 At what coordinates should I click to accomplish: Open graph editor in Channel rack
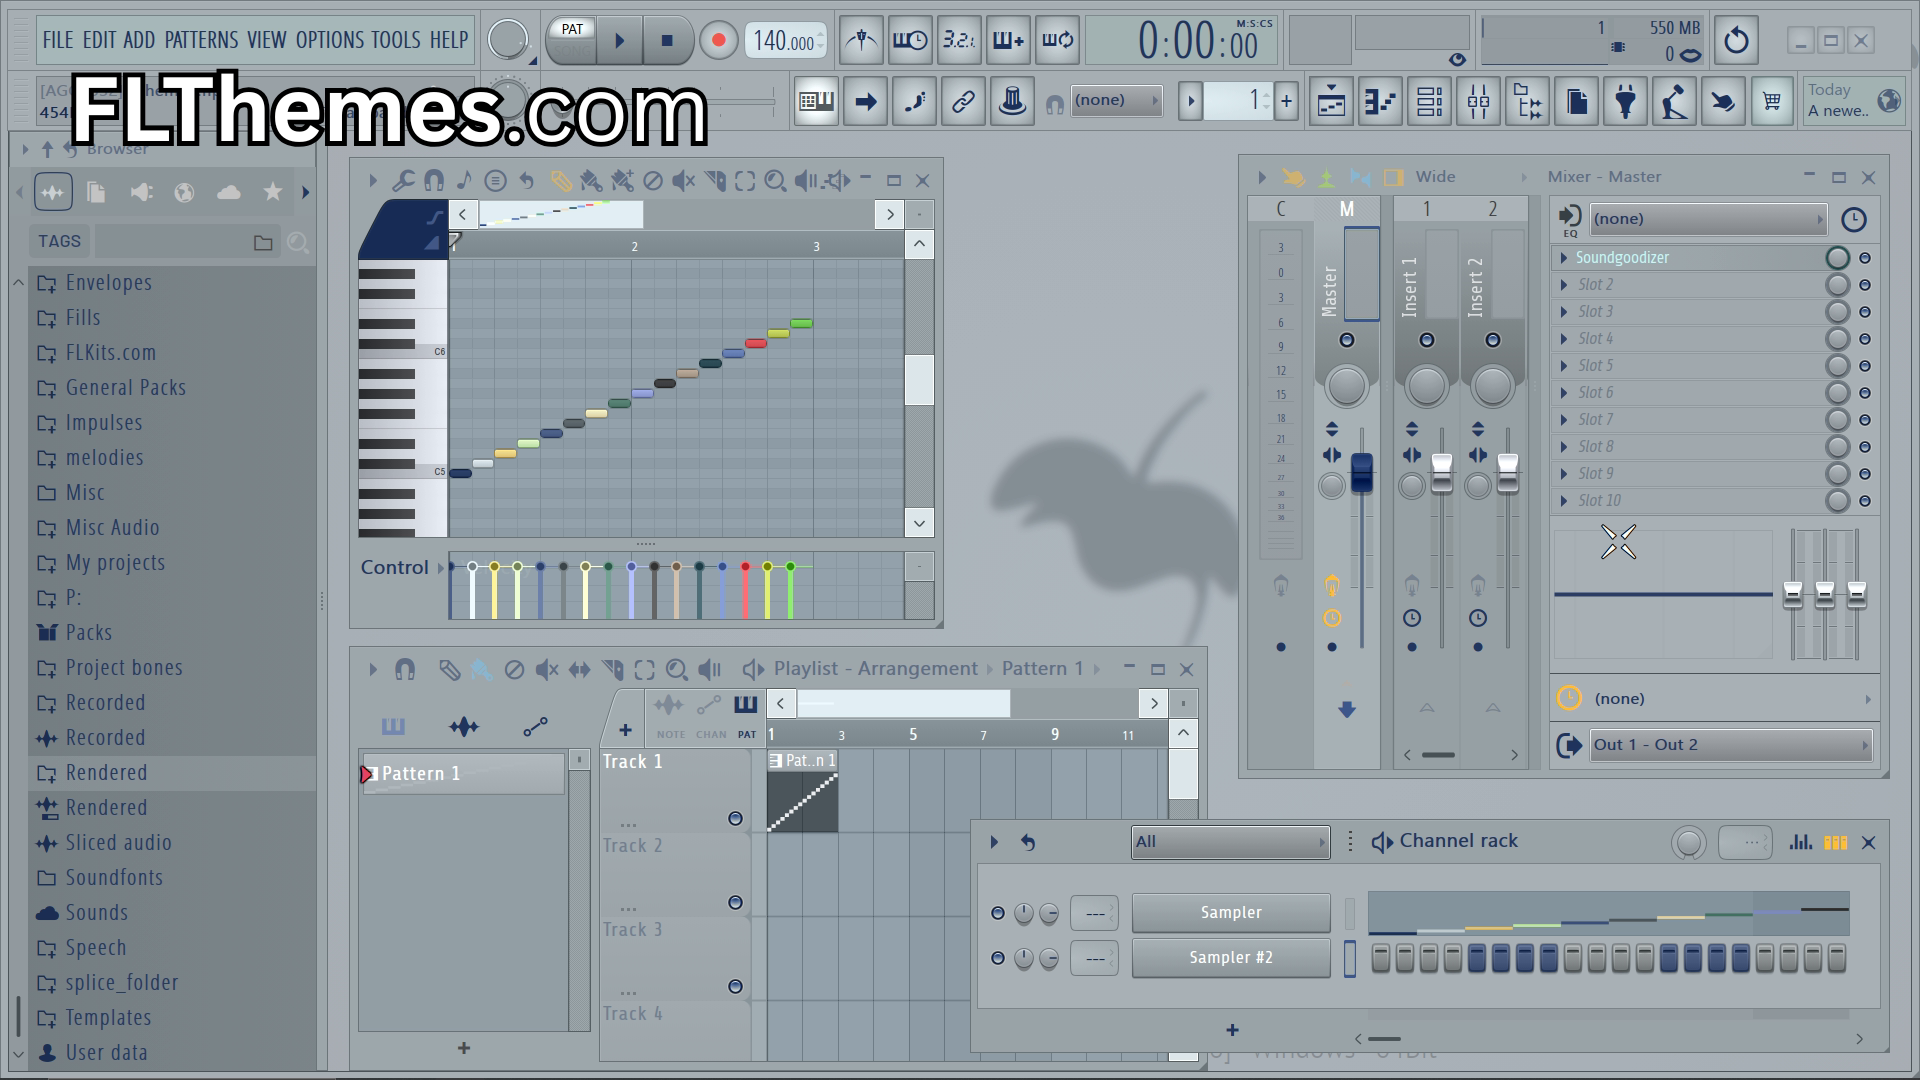(1801, 842)
